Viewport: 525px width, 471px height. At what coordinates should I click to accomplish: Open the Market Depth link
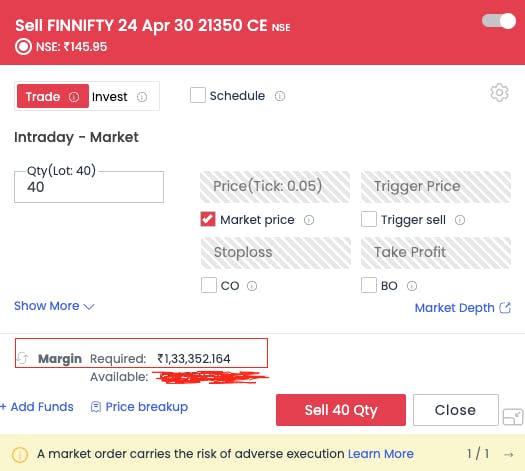pos(462,308)
